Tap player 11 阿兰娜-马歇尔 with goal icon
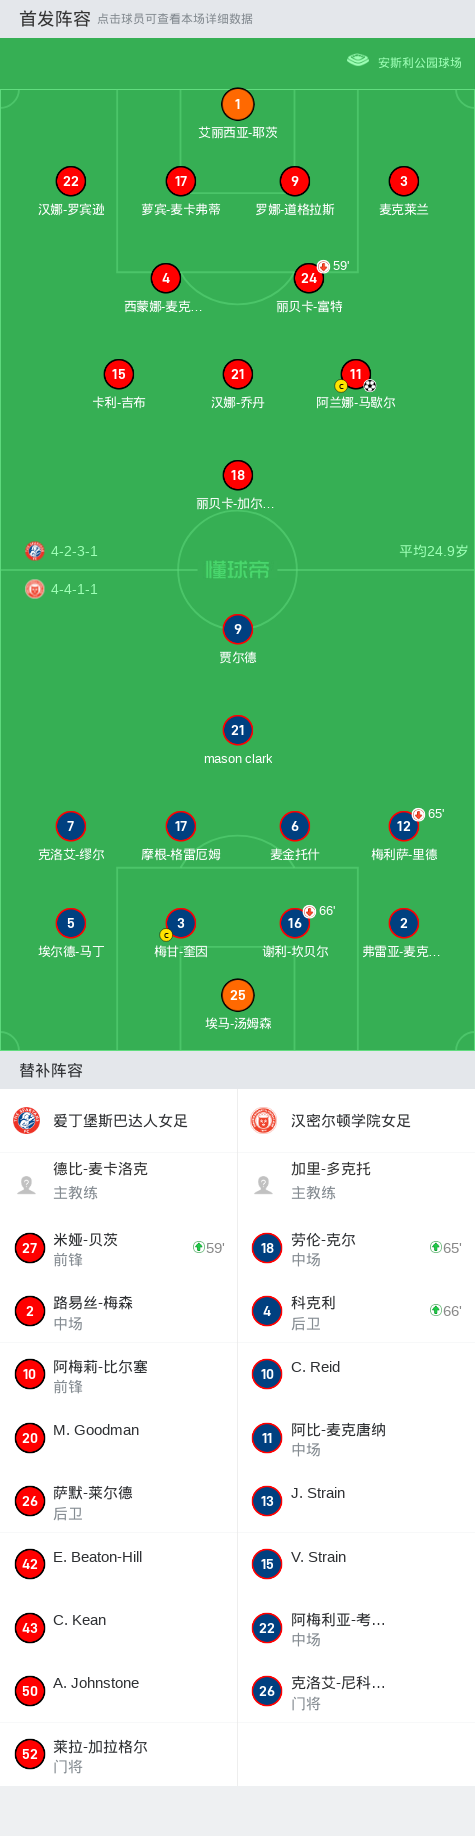This screenshot has height=1836, width=475. tap(356, 374)
